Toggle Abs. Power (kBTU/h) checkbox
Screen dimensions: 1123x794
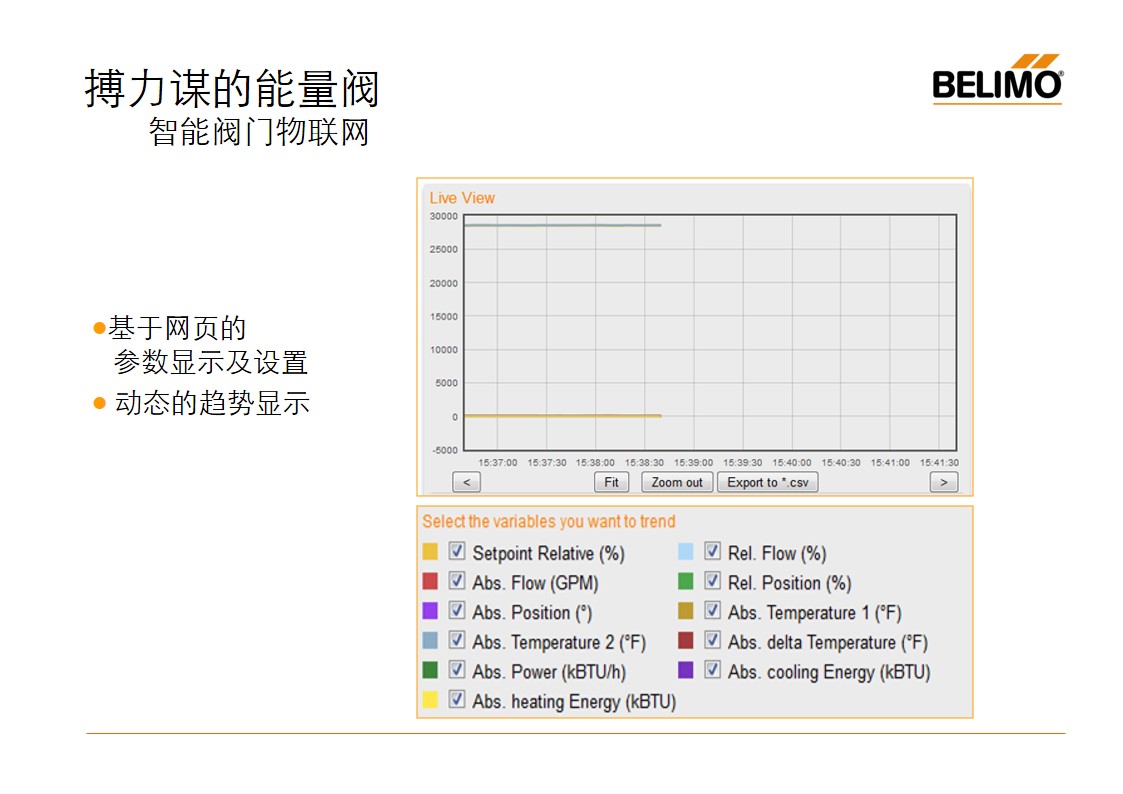[457, 670]
